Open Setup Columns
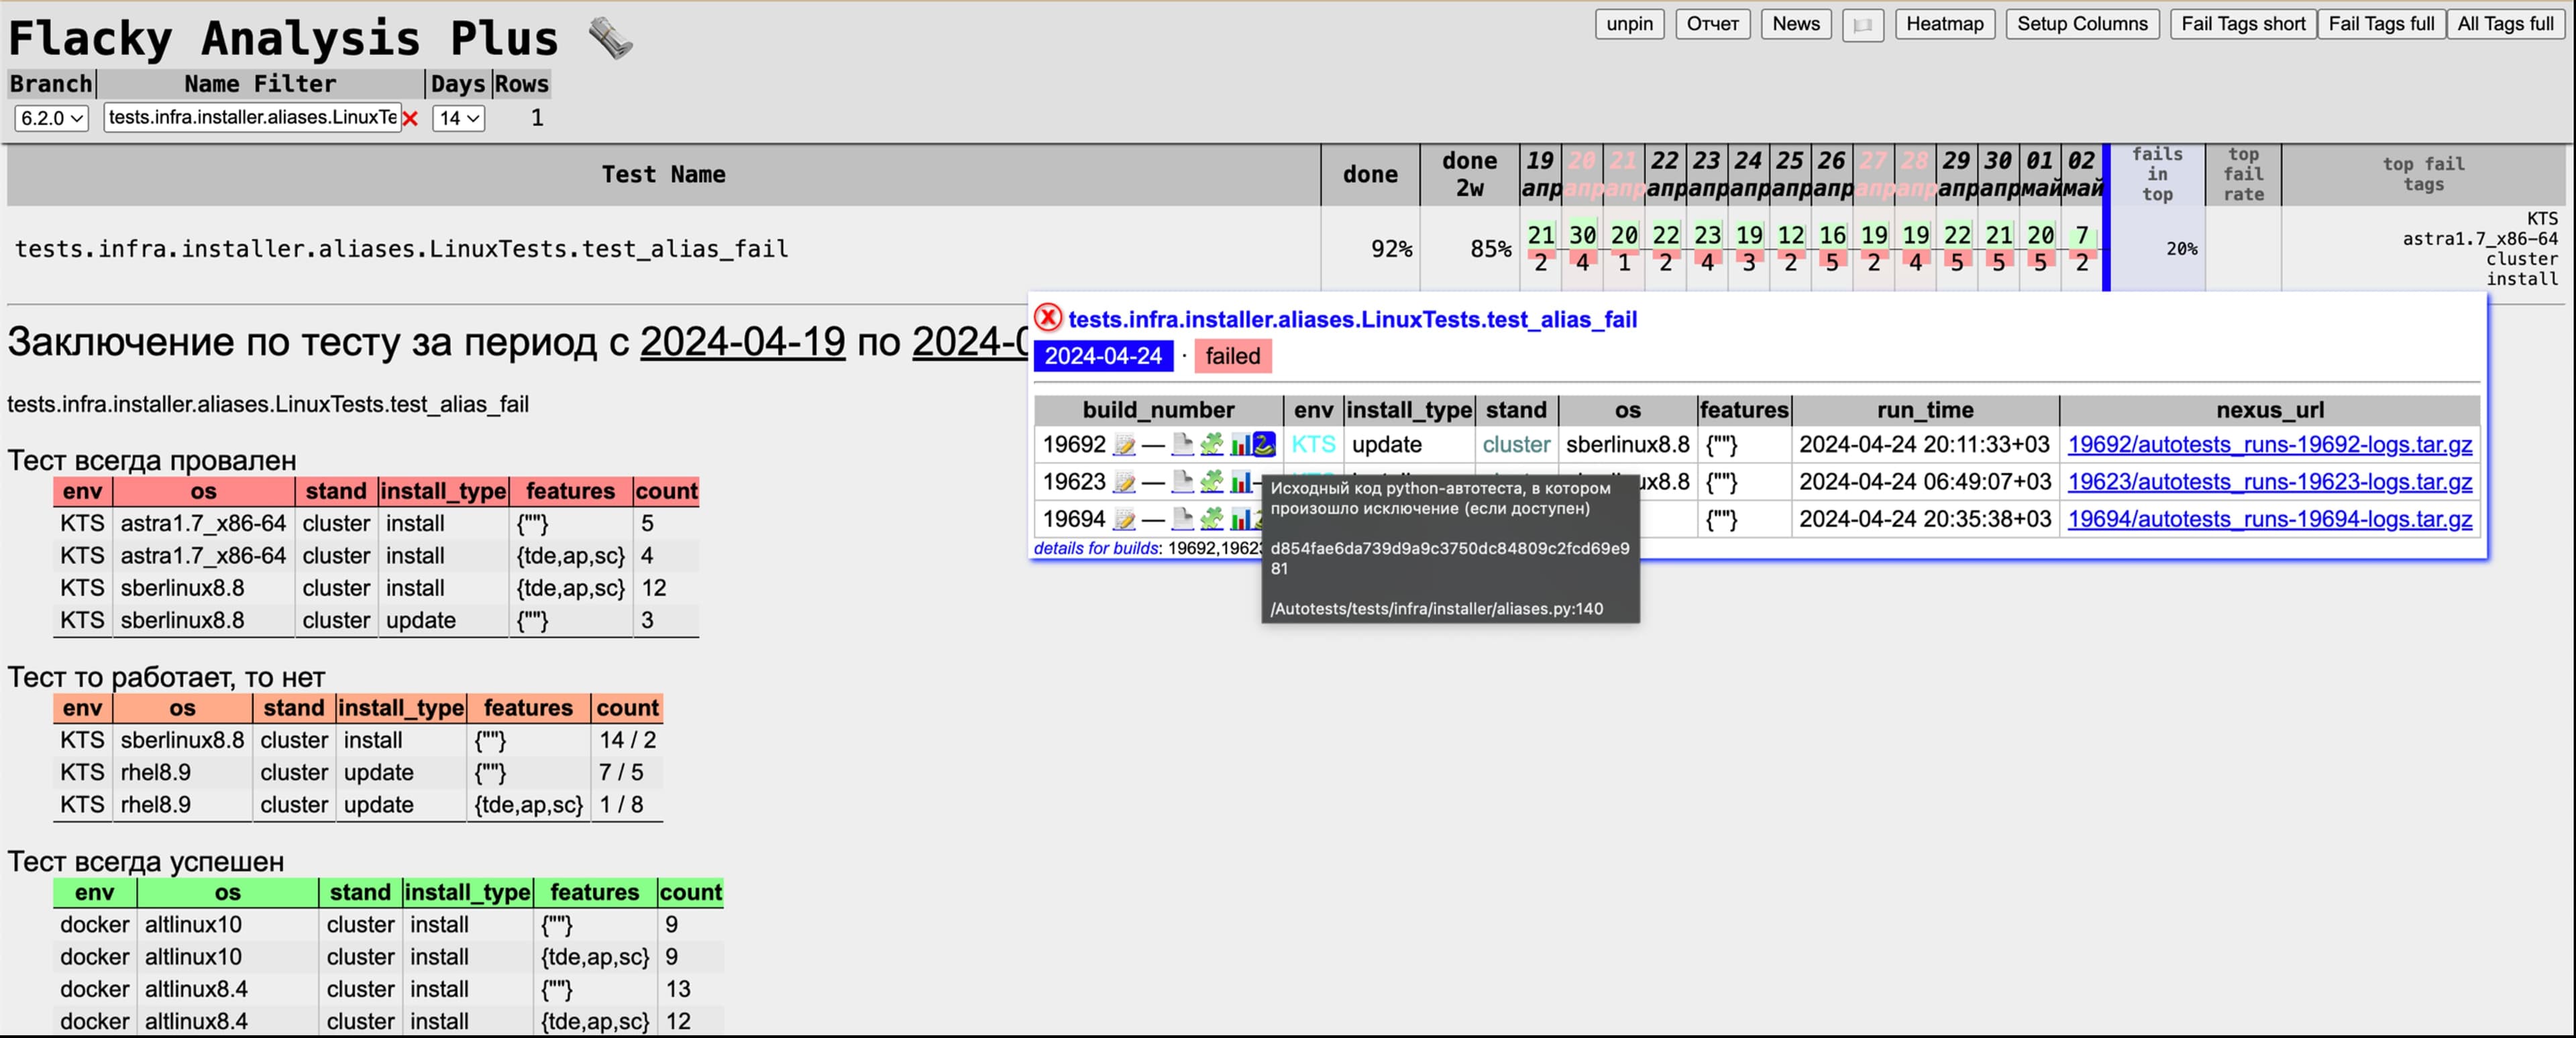Screen dimensions: 2576x1038 pos(2082,24)
